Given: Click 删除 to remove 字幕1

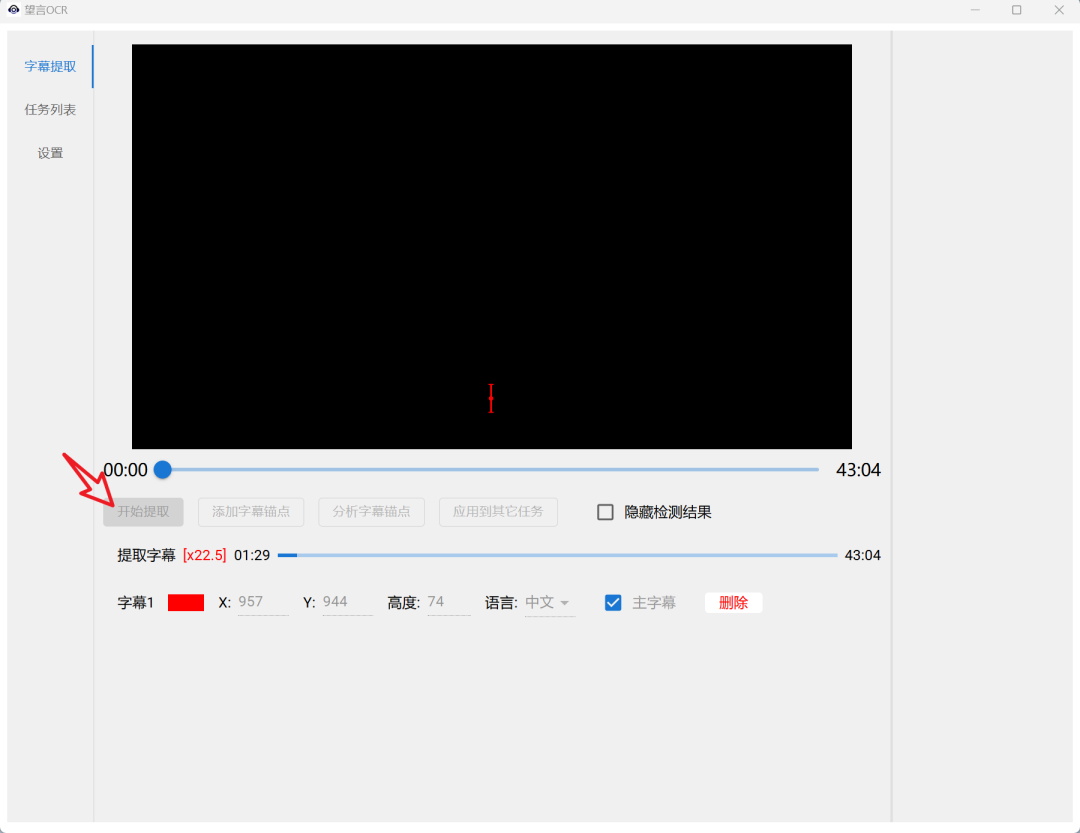Looking at the screenshot, I should tap(733, 602).
